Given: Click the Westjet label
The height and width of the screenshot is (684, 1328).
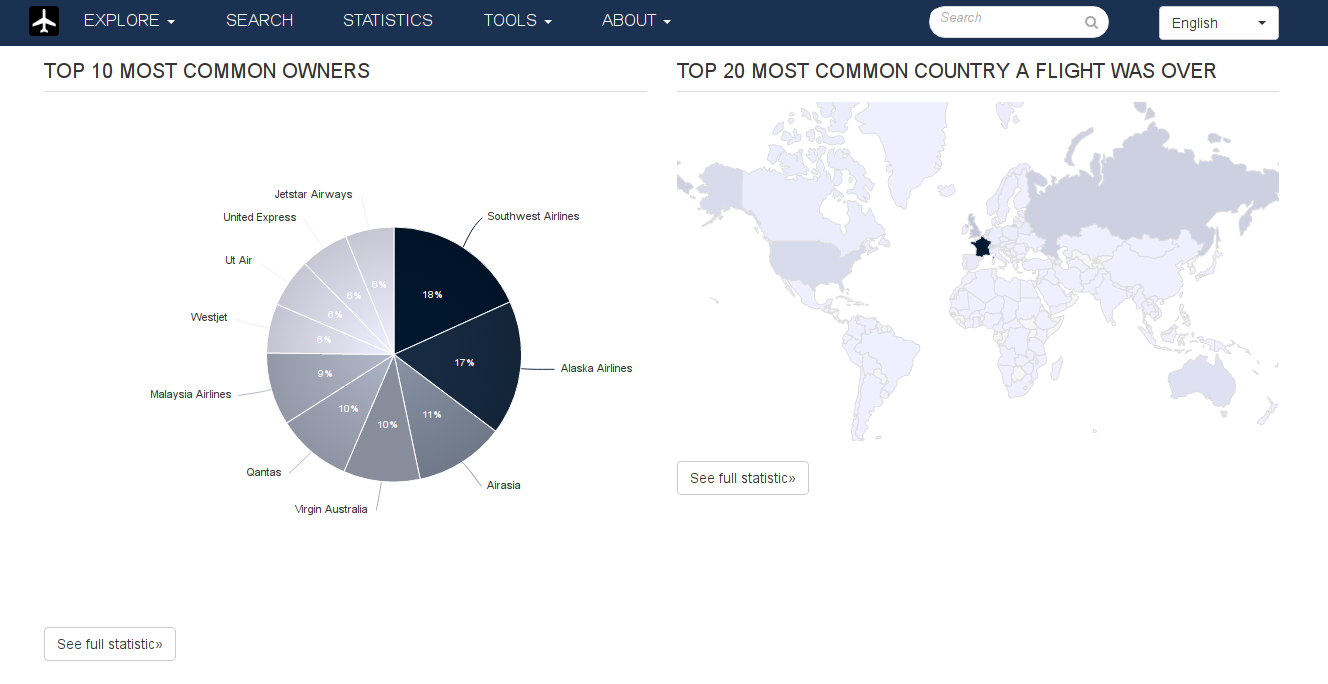Looking at the screenshot, I should (x=209, y=317).
